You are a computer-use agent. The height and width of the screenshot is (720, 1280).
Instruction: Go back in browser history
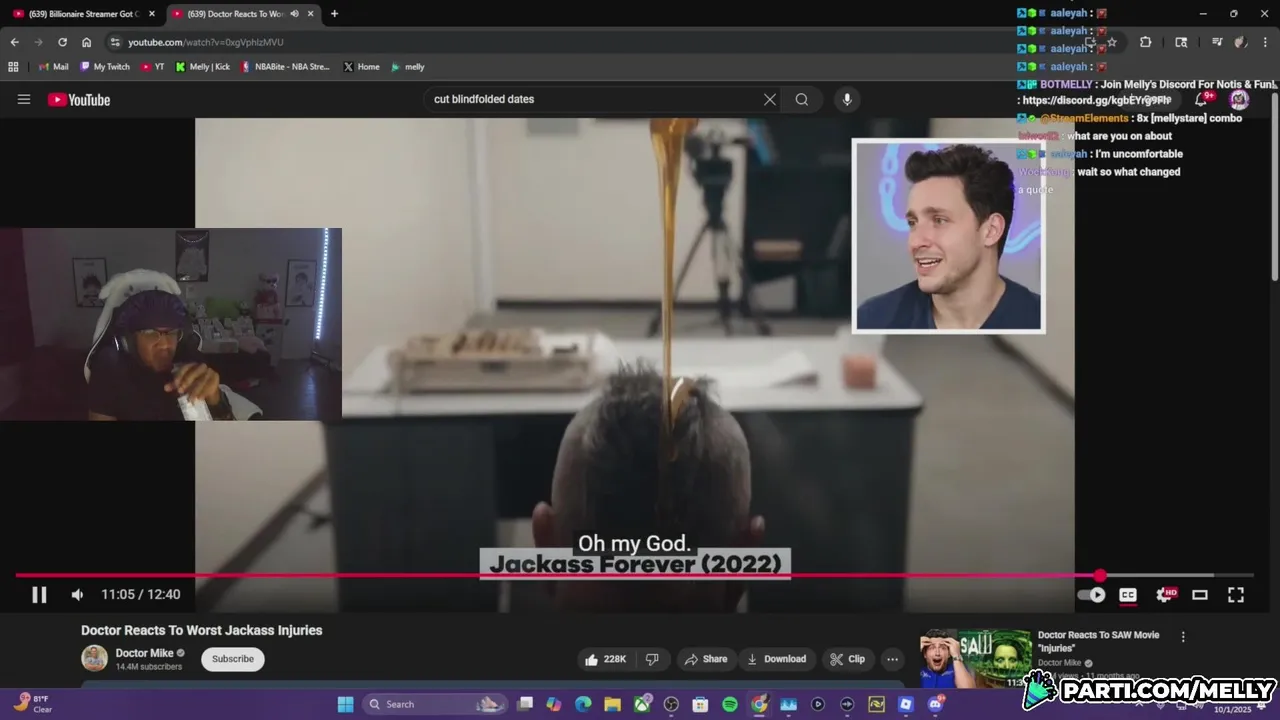click(14, 42)
